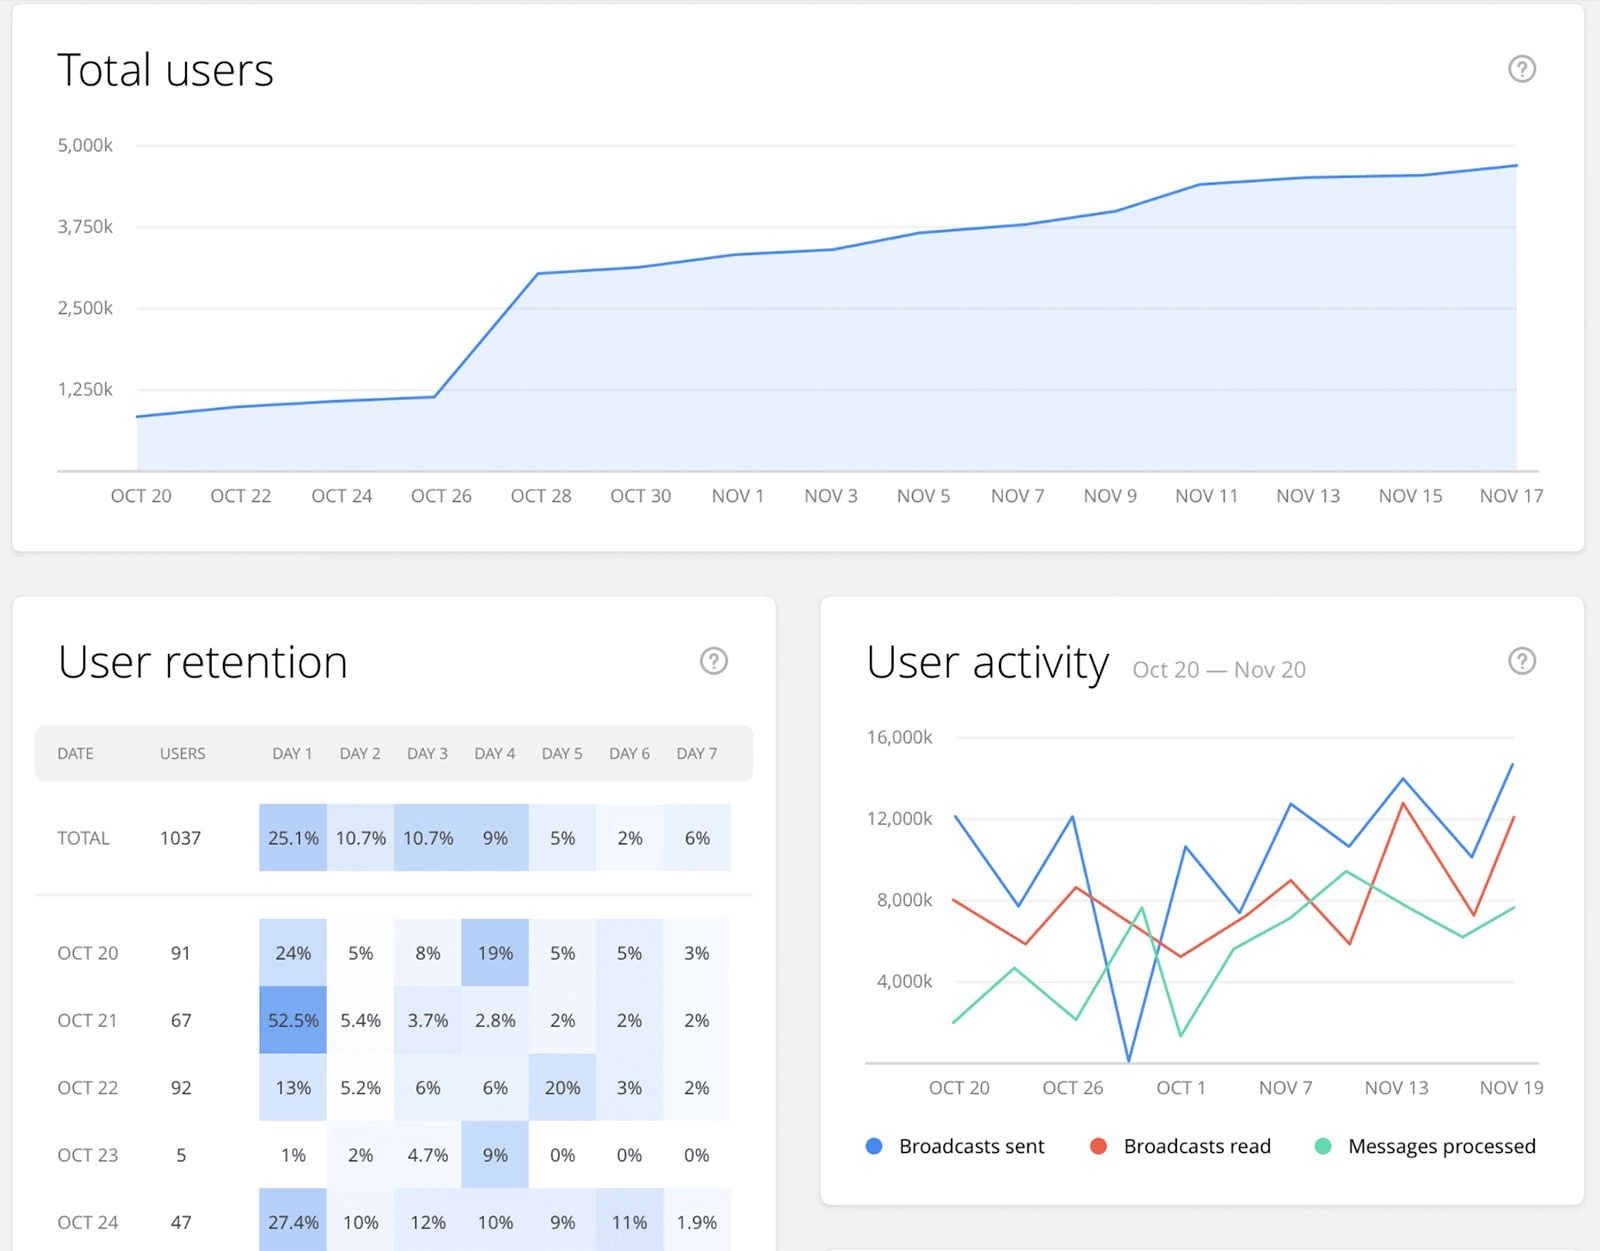Viewport: 1600px width, 1251px height.
Task: Click the OCT 22 row label in retention table
Action: coord(87,1088)
